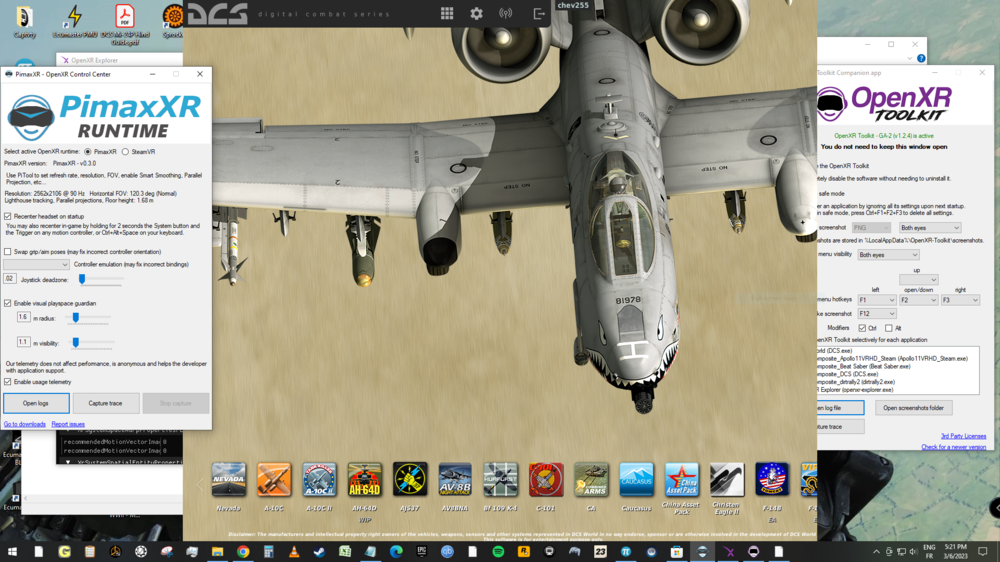The width and height of the screenshot is (1000, 562).
Task: Toggle Recenter headset on startup
Action: [x=8, y=216]
